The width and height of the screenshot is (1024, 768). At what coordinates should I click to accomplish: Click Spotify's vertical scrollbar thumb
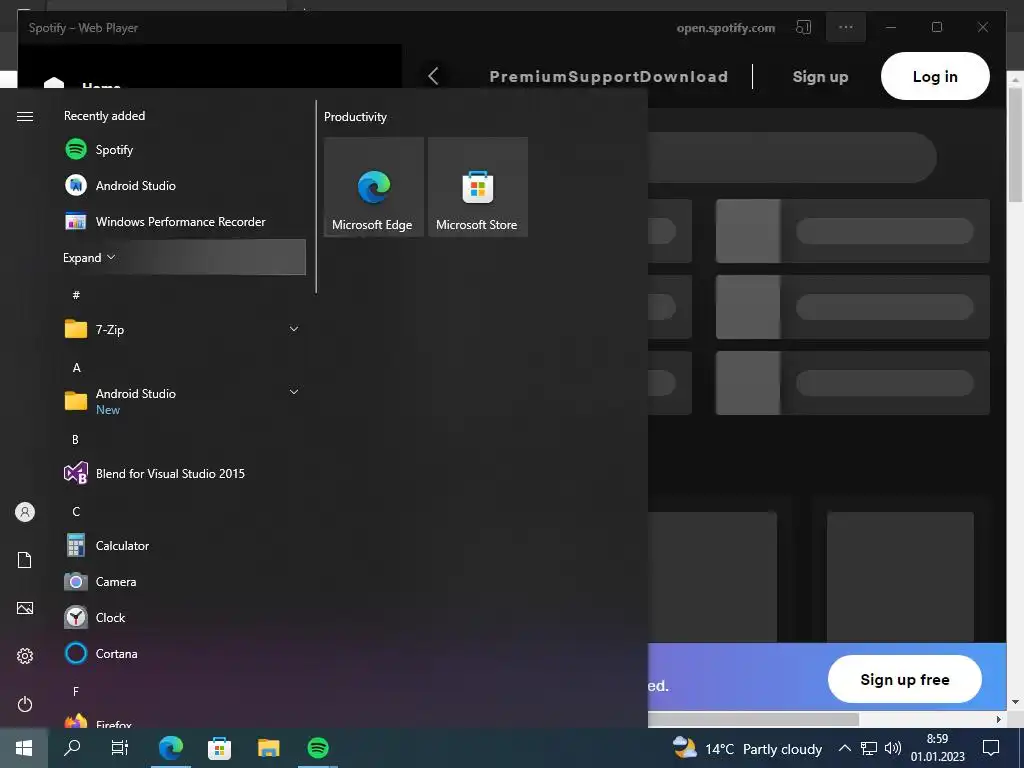point(1015,144)
